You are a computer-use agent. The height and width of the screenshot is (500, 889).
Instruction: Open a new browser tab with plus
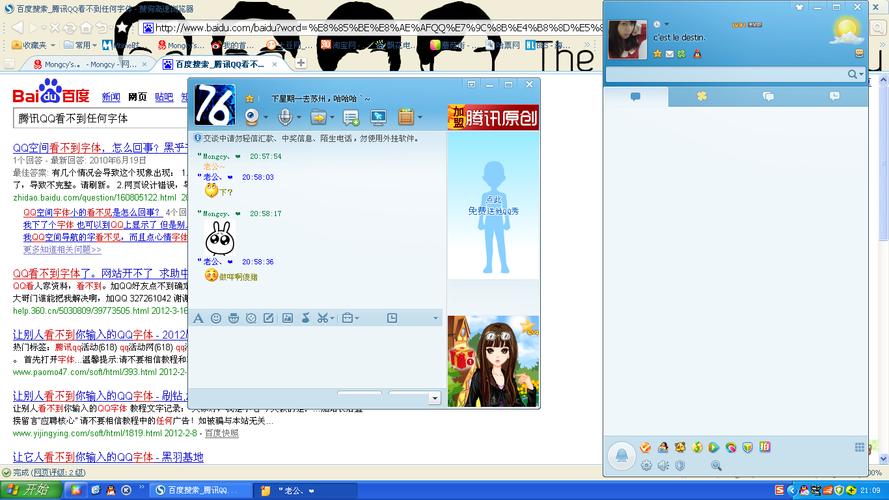301,63
